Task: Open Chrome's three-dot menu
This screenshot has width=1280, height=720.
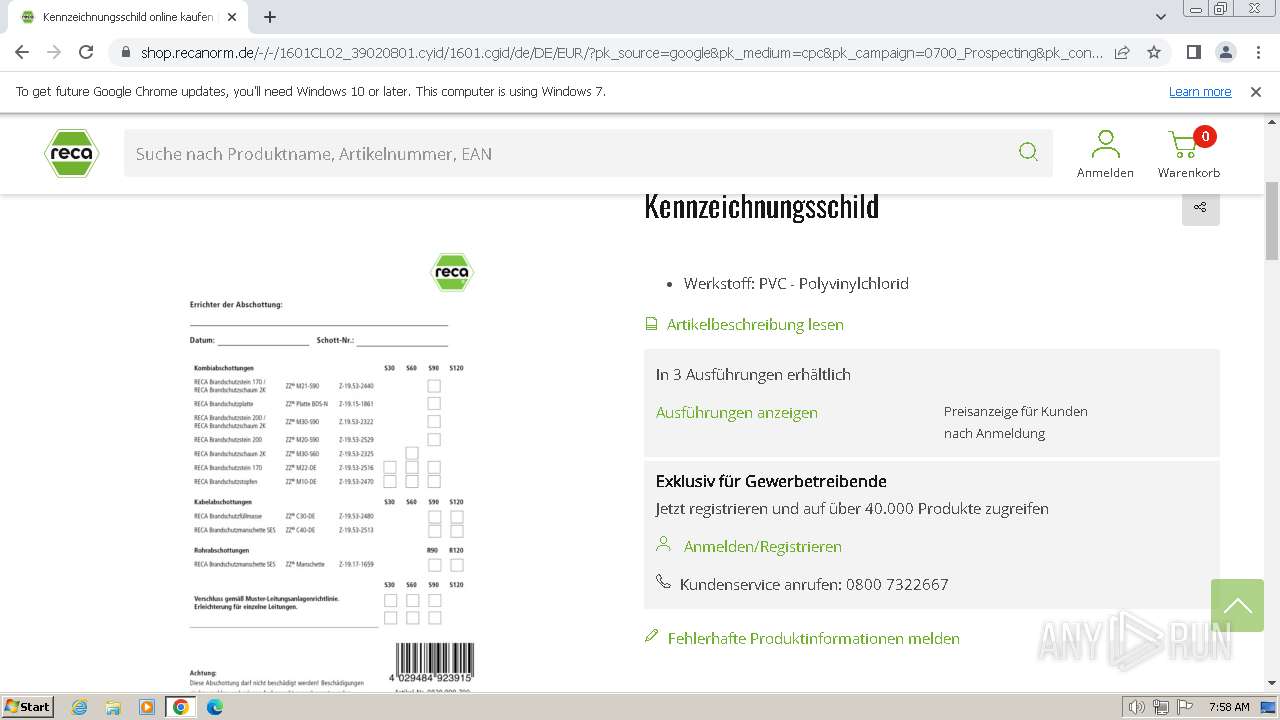Action: click(1257, 52)
